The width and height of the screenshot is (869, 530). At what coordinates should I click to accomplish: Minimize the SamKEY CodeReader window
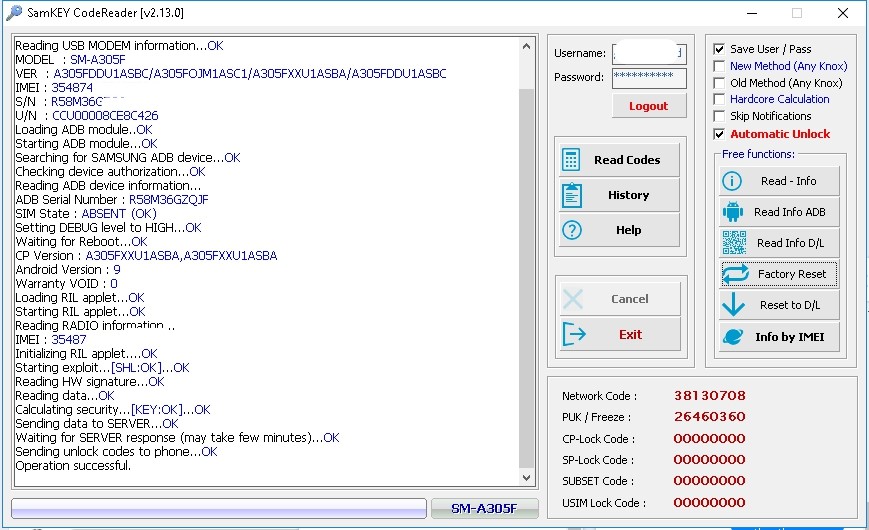pyautogui.click(x=752, y=13)
